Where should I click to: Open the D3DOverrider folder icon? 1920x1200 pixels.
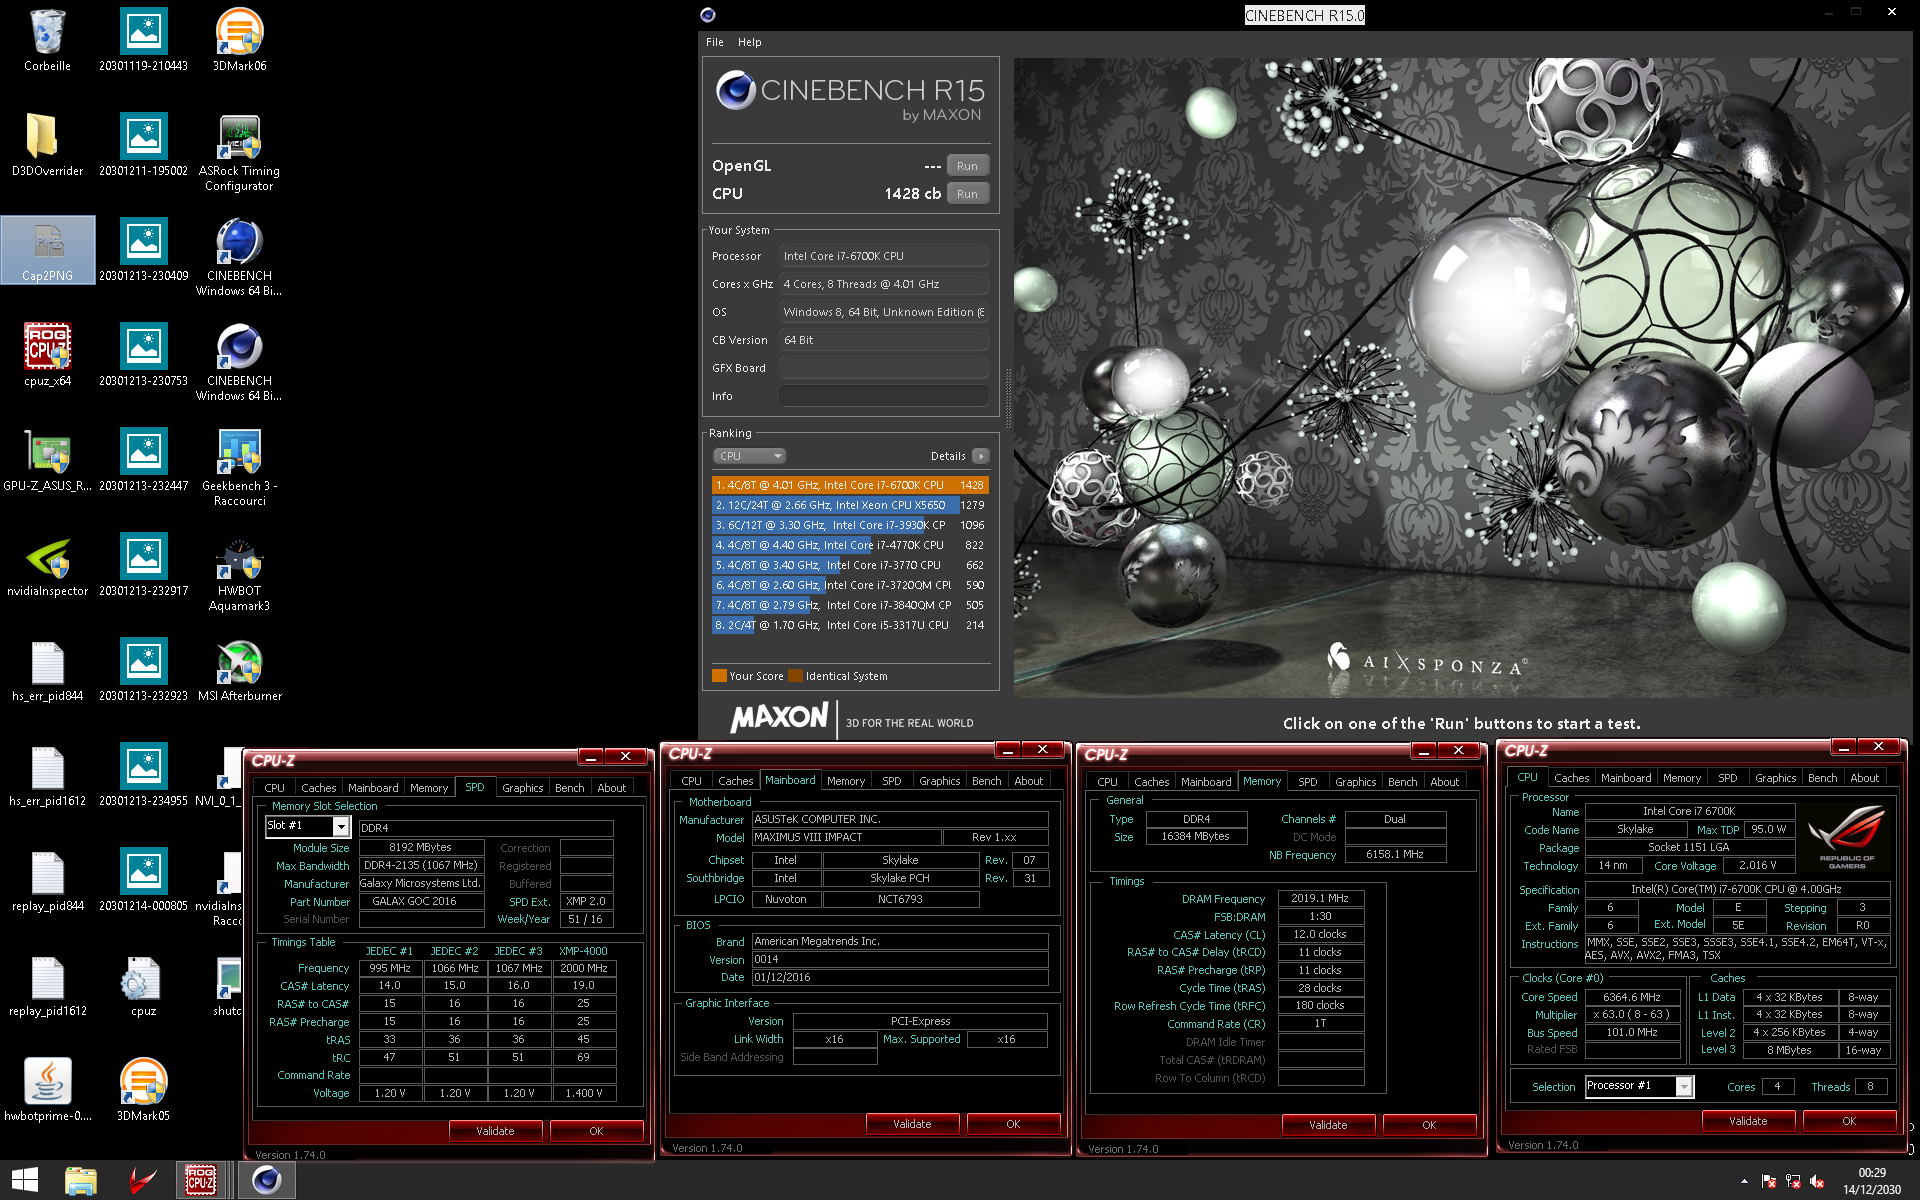(x=47, y=146)
